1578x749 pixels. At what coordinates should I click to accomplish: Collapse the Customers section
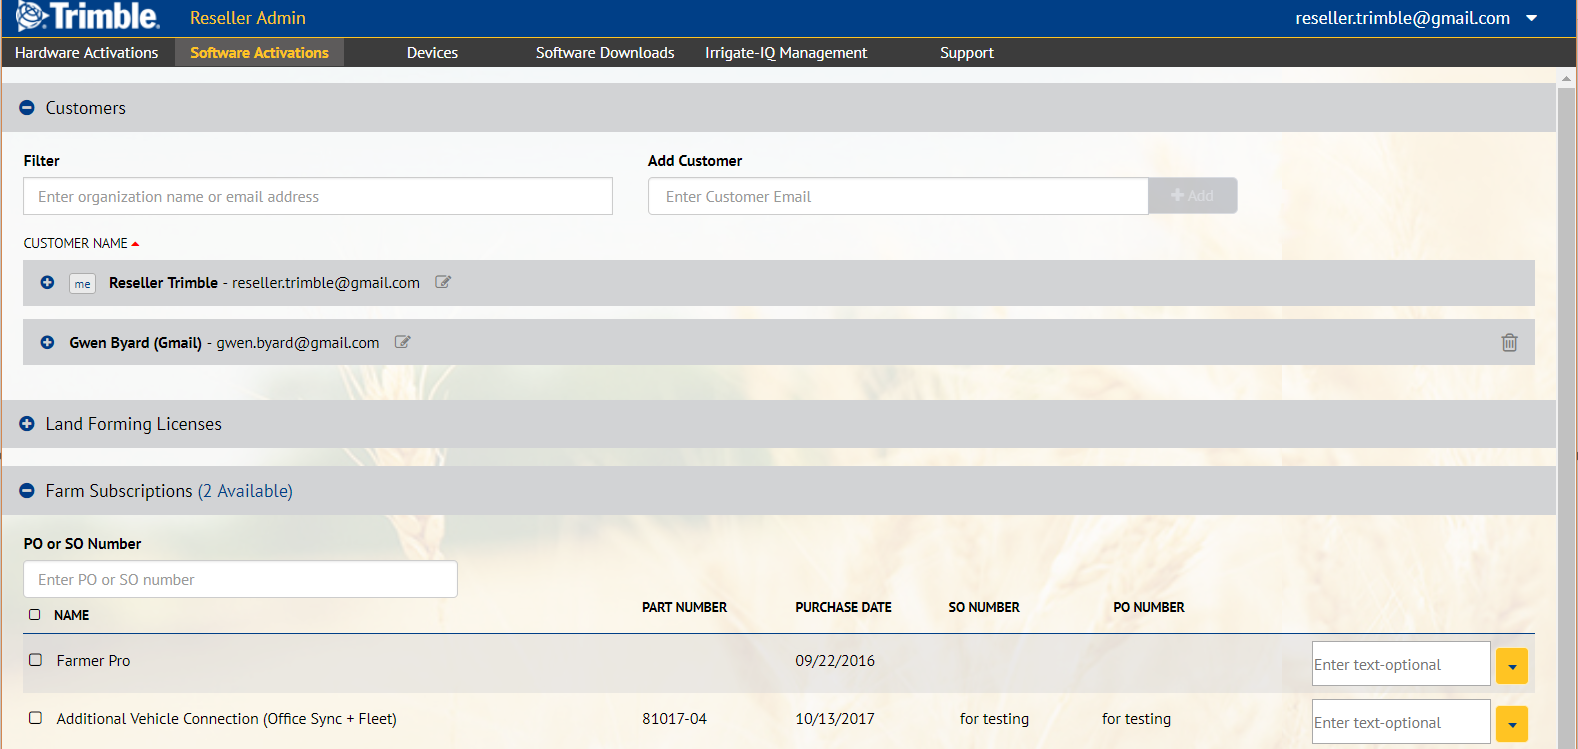(x=27, y=108)
